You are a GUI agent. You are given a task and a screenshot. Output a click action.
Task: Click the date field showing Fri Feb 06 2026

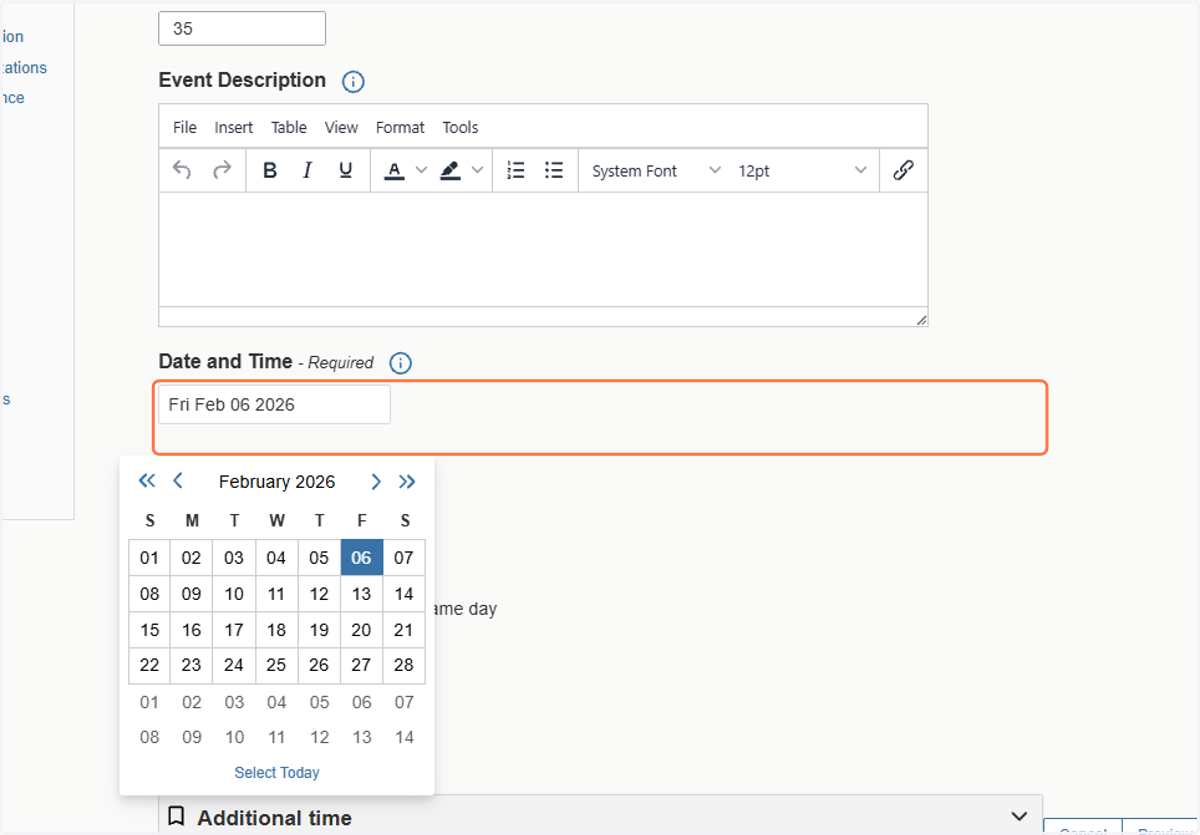pos(274,405)
